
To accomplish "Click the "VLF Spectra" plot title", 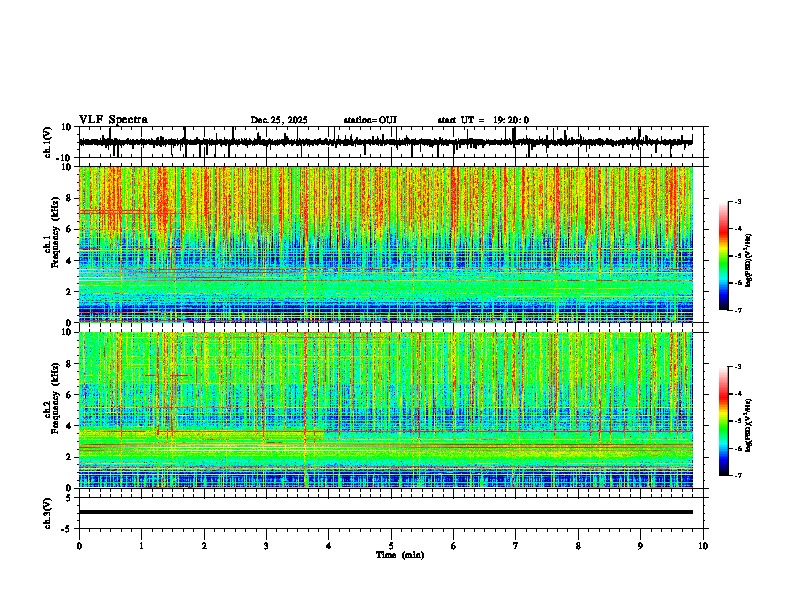I will [113, 120].
